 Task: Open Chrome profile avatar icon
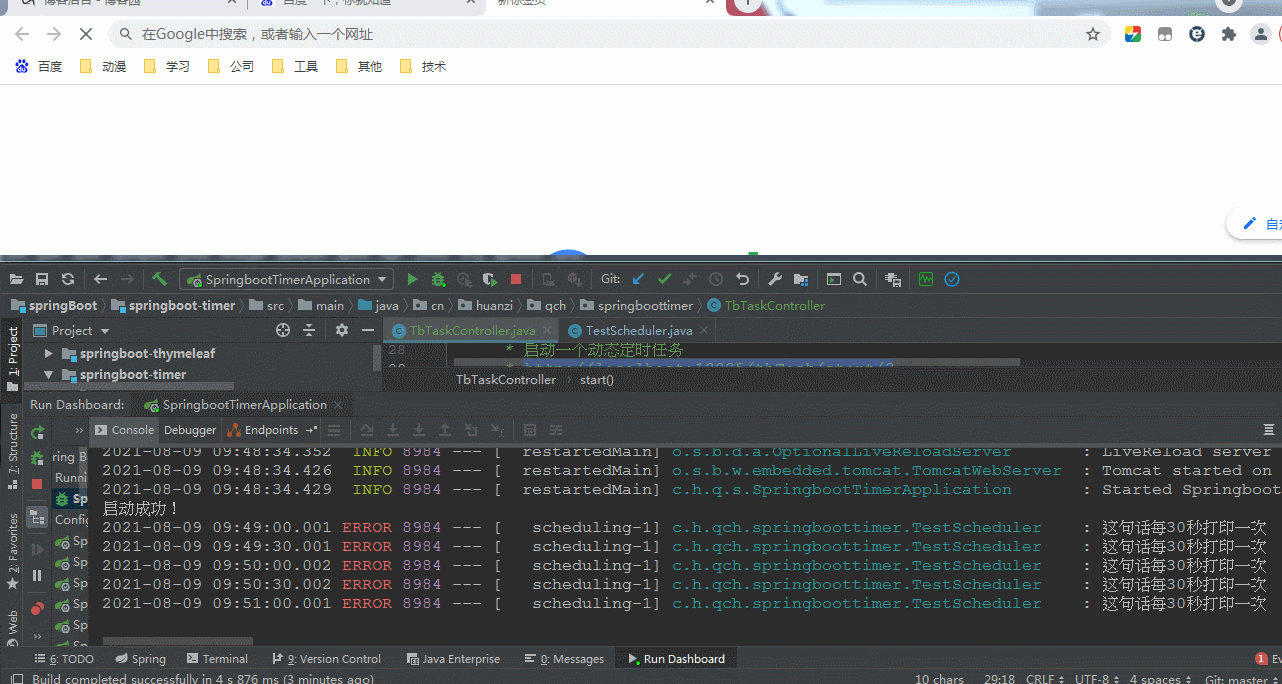[1261, 34]
